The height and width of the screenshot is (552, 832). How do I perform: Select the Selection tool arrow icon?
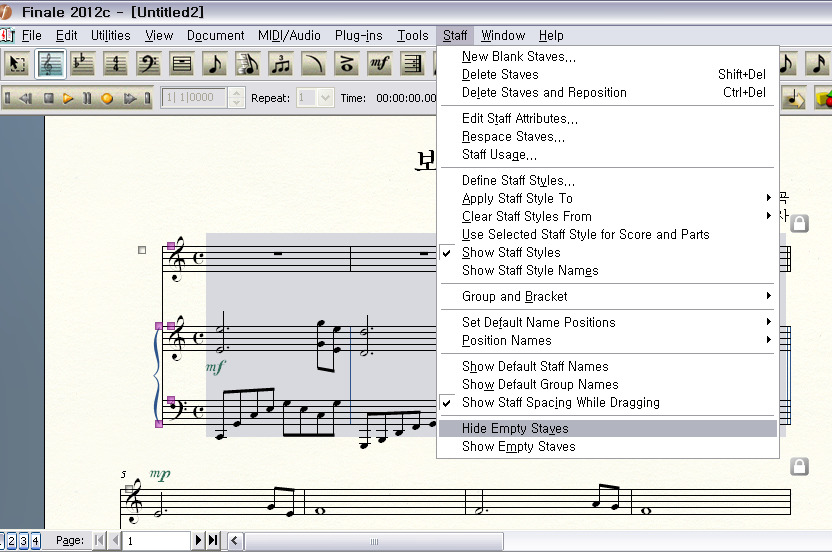pyautogui.click(x=17, y=64)
